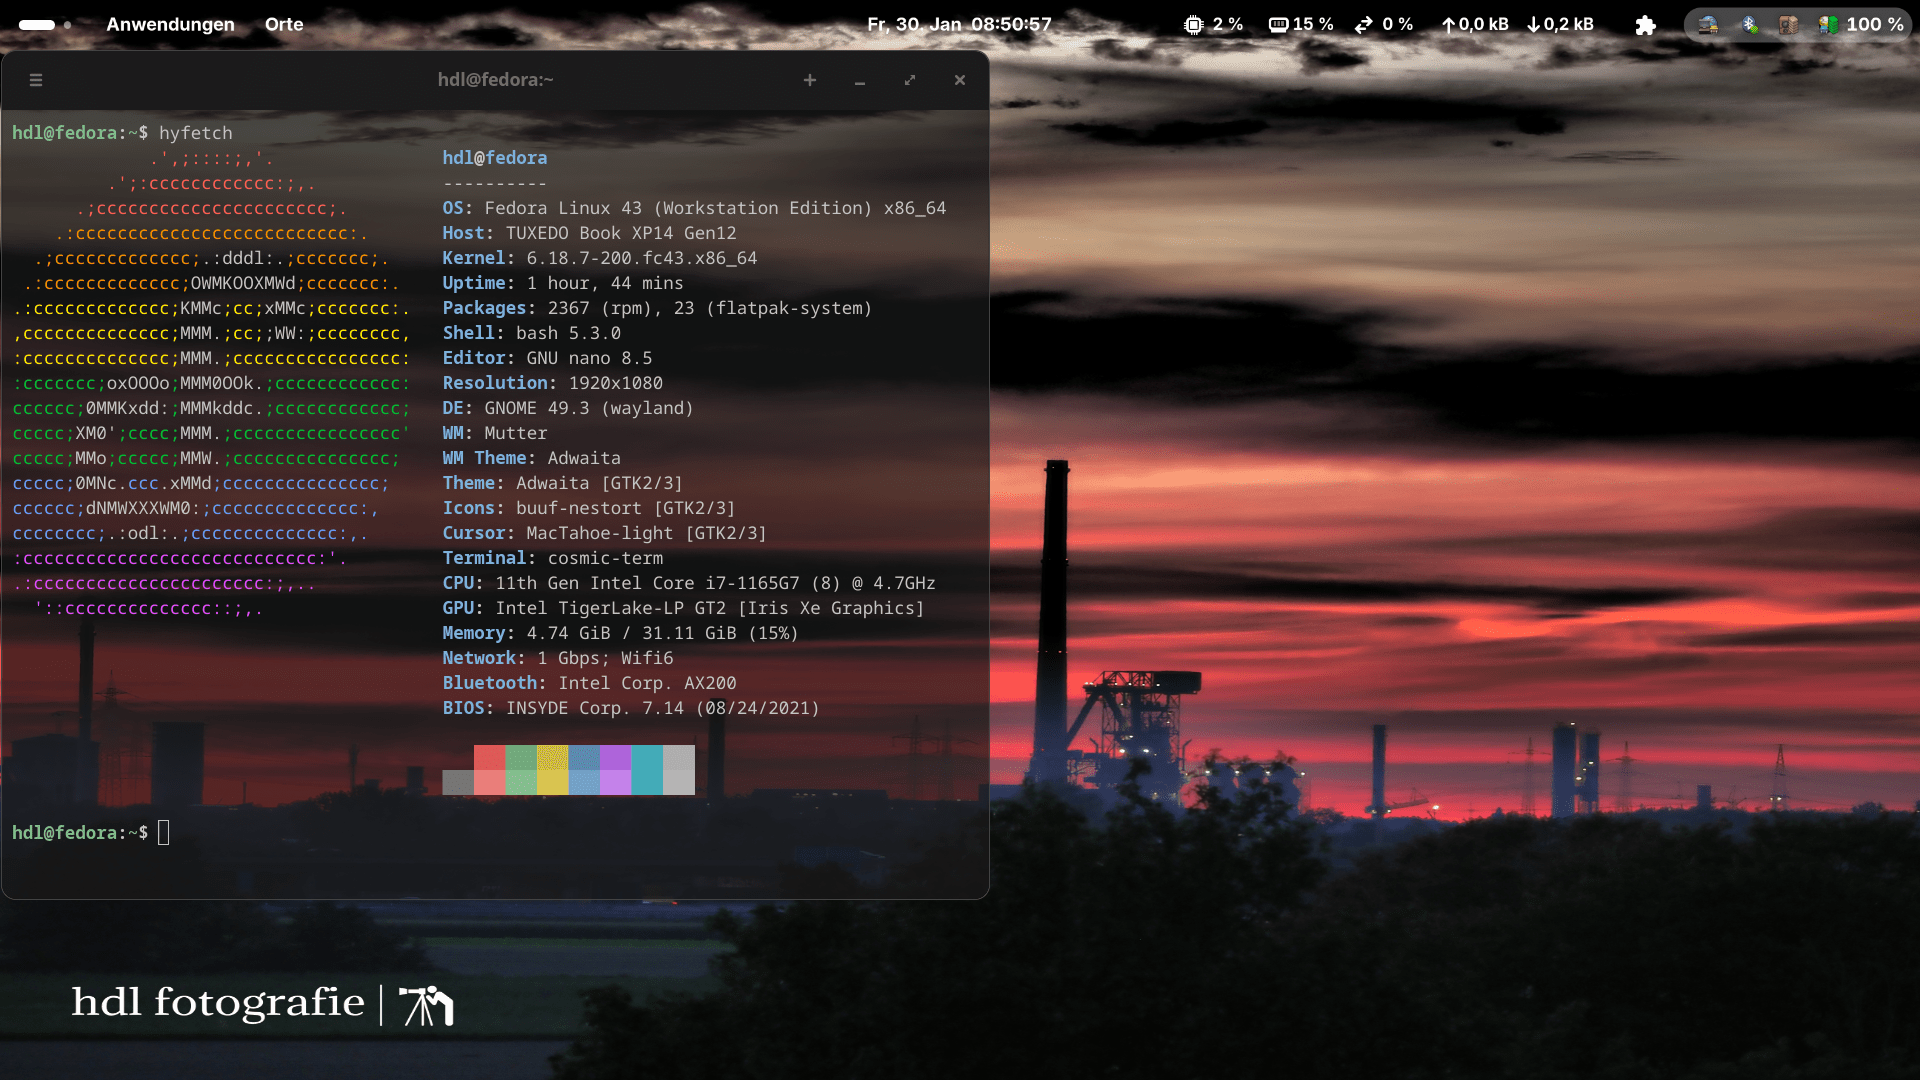This screenshot has height=1080, width=1920.
Task: Open the Anwendungen menu
Action: (x=170, y=25)
